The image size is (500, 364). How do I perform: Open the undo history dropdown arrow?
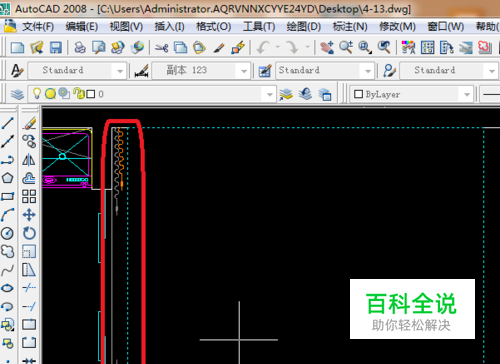point(278,47)
